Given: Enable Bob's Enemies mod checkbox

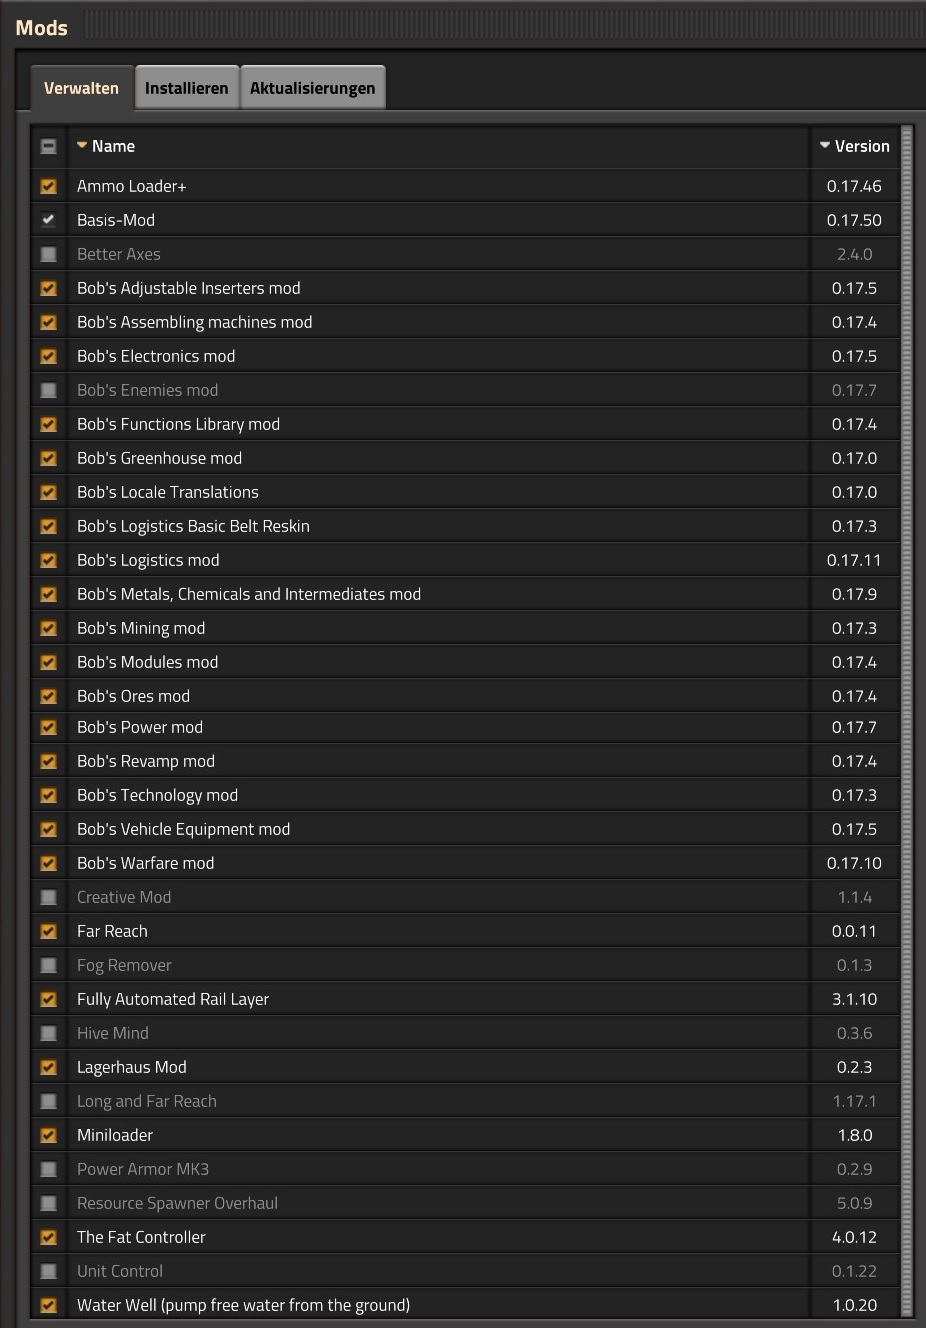Looking at the screenshot, I should [x=48, y=390].
